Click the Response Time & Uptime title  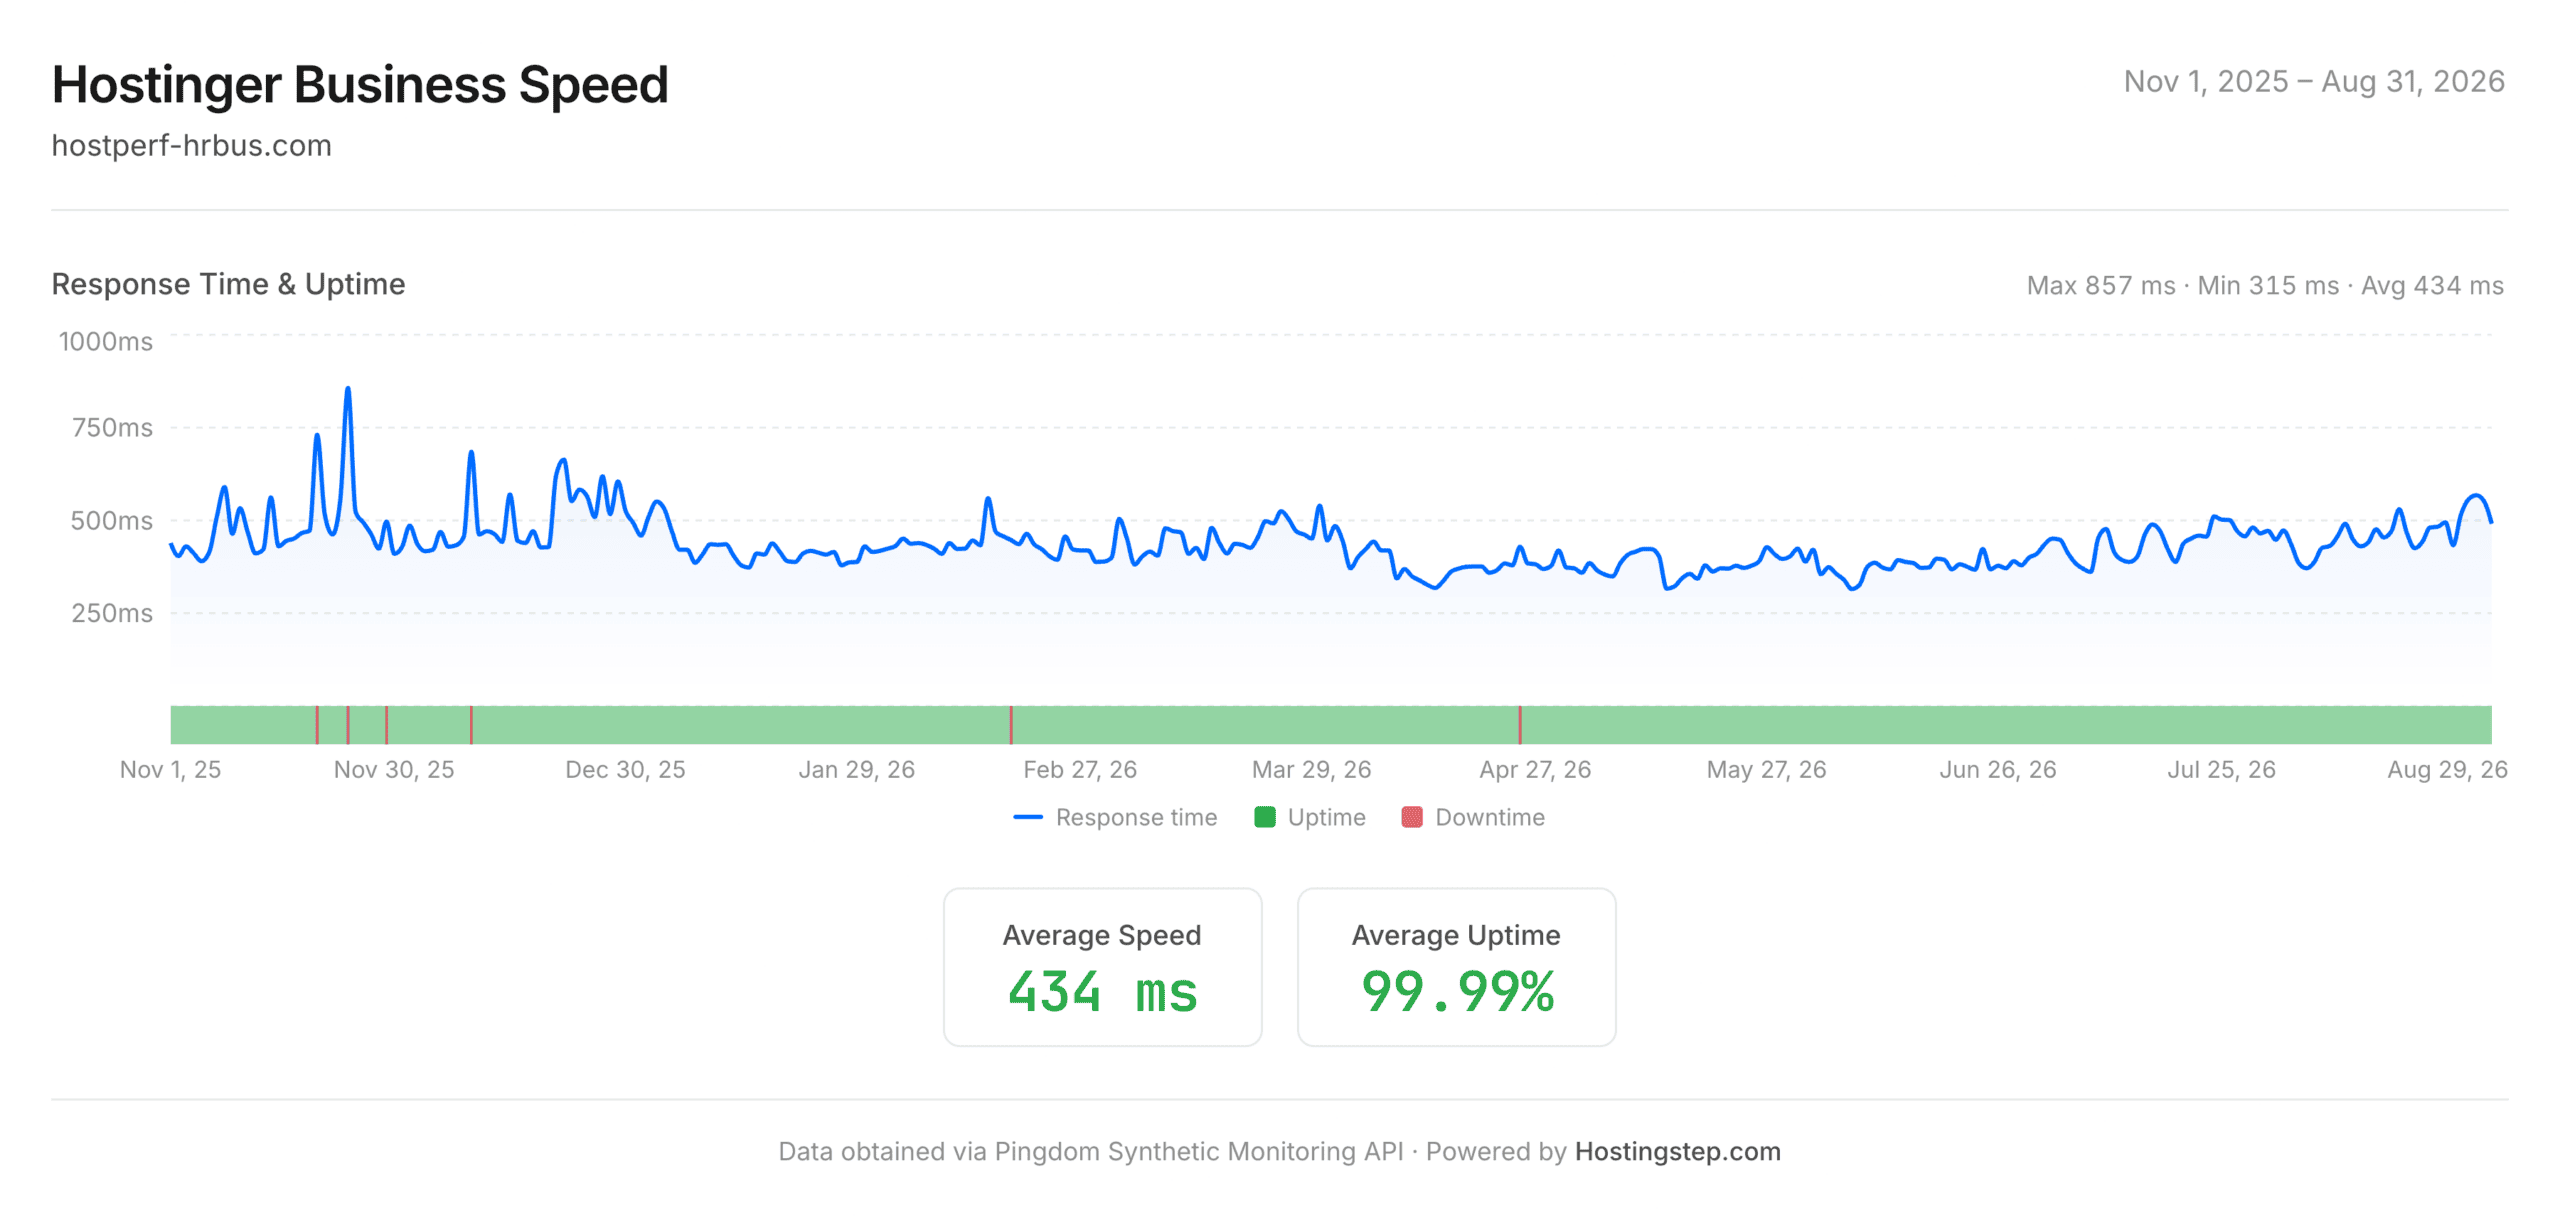228,284
